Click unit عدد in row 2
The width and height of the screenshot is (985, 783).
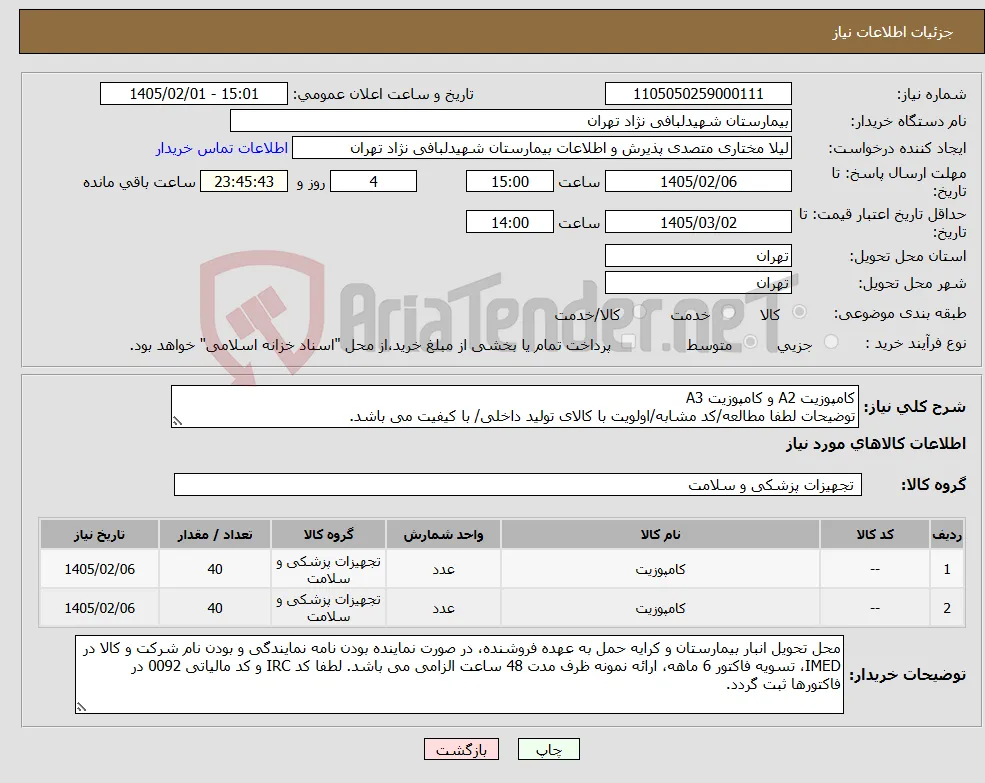pyautogui.click(x=444, y=608)
